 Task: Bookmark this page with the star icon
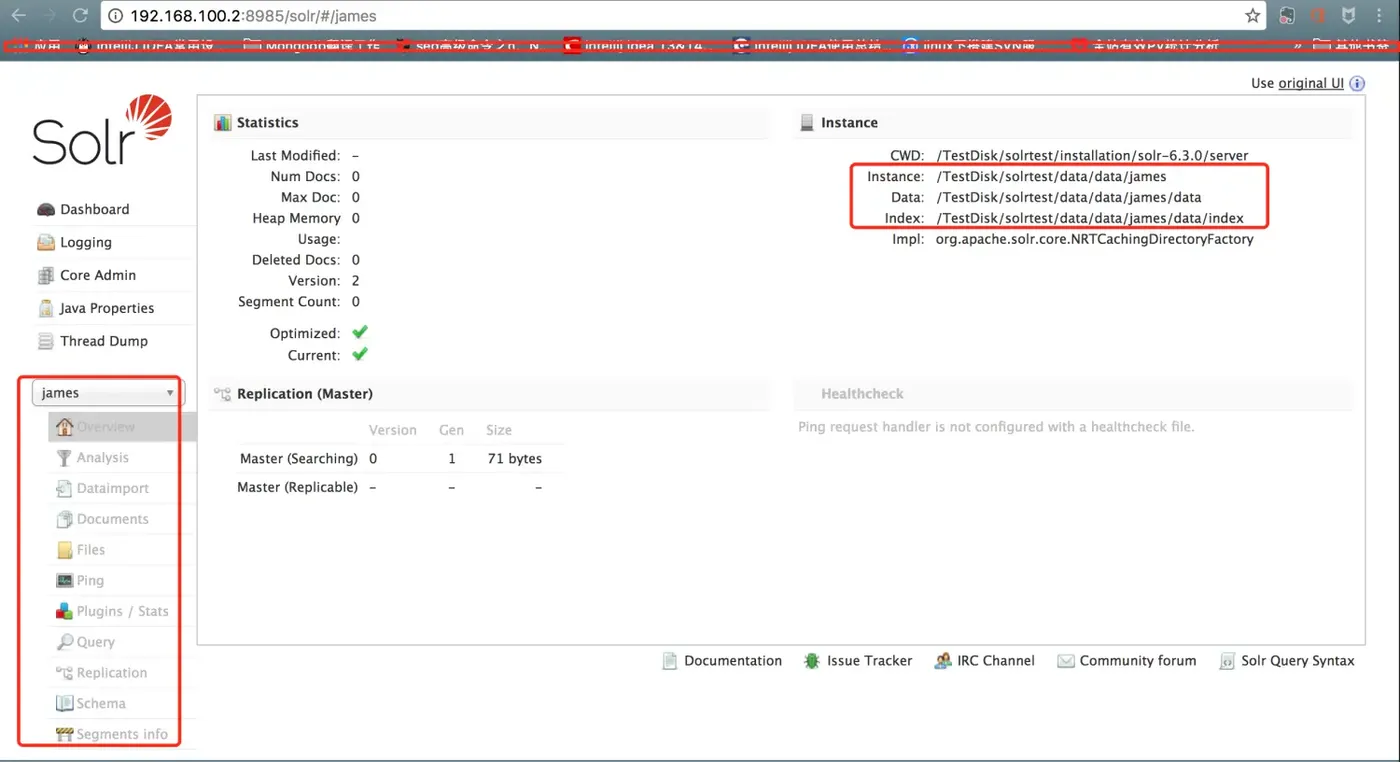[1252, 16]
